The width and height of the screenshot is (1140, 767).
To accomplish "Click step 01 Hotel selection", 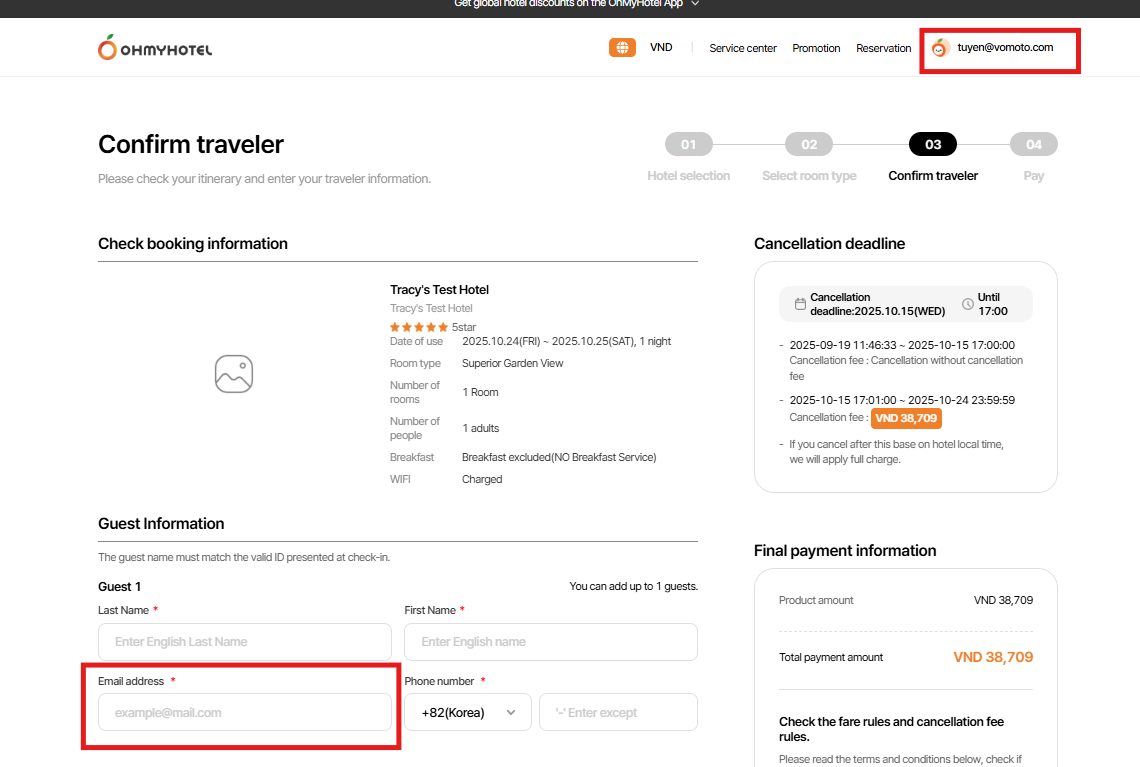I will (689, 145).
